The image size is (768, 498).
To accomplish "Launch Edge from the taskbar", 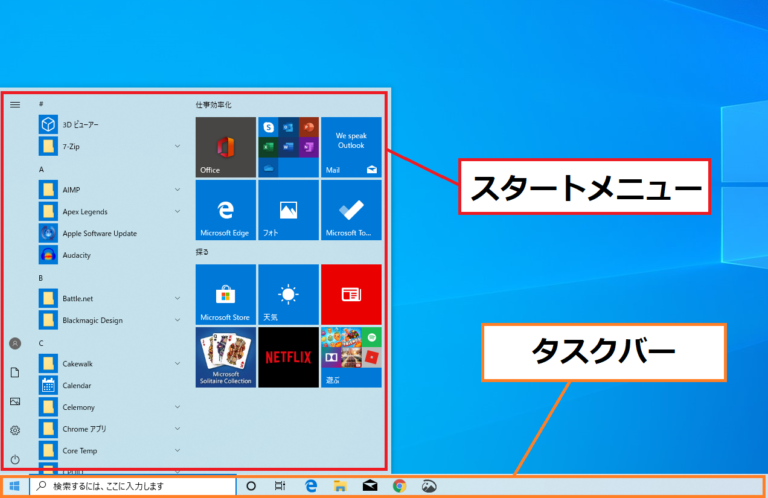I will coord(311,486).
